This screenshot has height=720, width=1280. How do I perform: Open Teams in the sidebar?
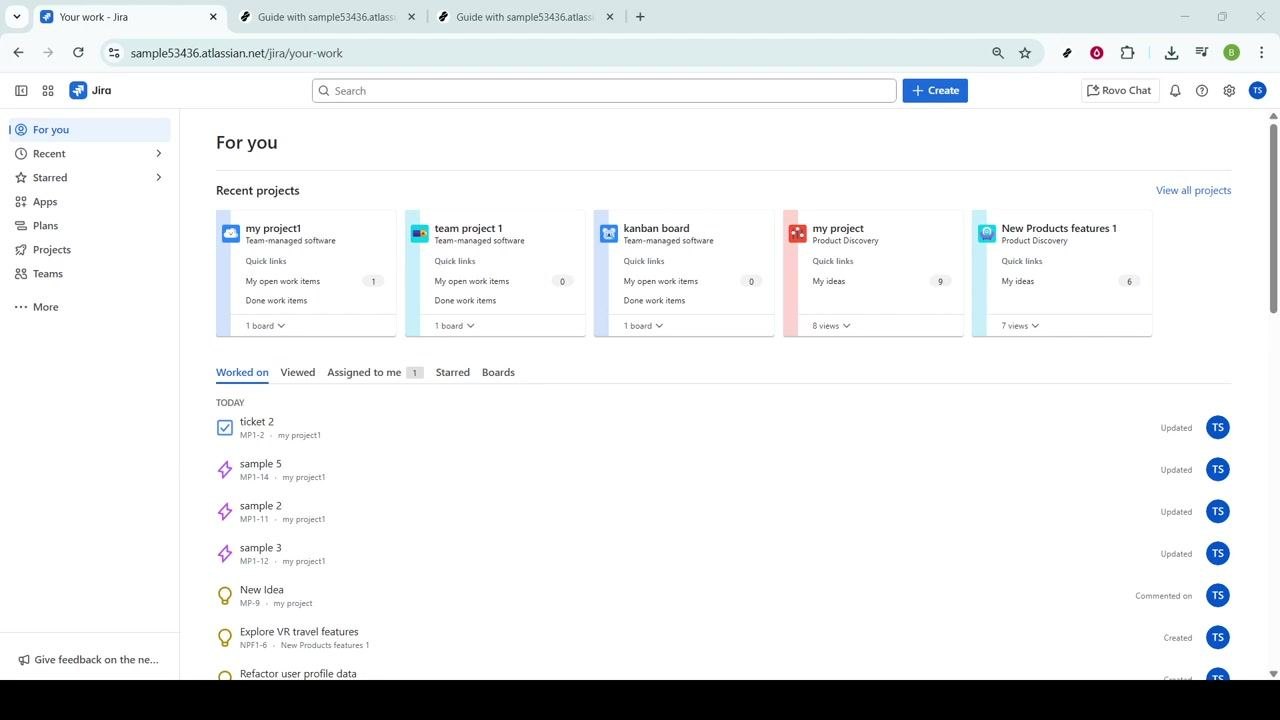tap(90, 274)
